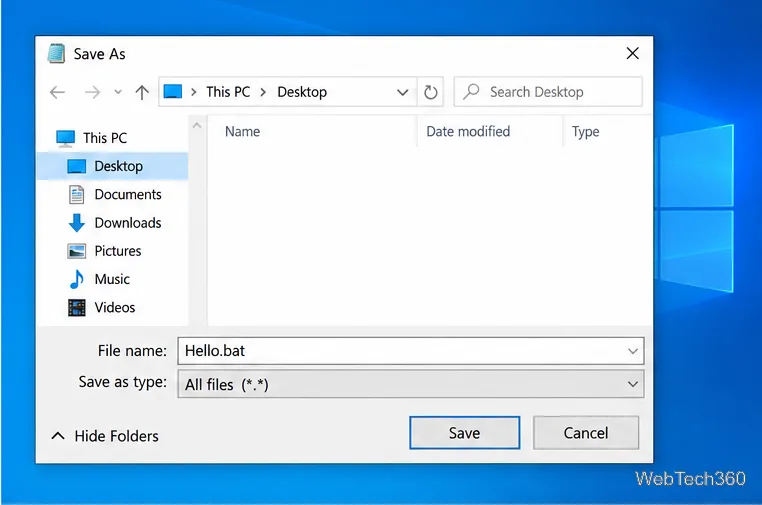Click the Save button
This screenshot has width=762, height=505.
pyautogui.click(x=465, y=433)
